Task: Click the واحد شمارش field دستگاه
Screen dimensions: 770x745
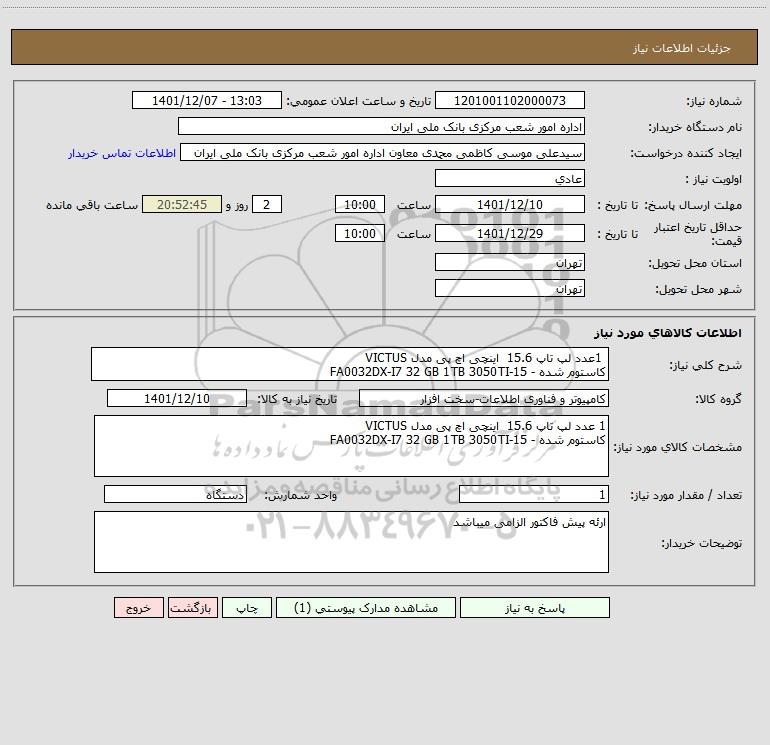Action: [x=175, y=495]
